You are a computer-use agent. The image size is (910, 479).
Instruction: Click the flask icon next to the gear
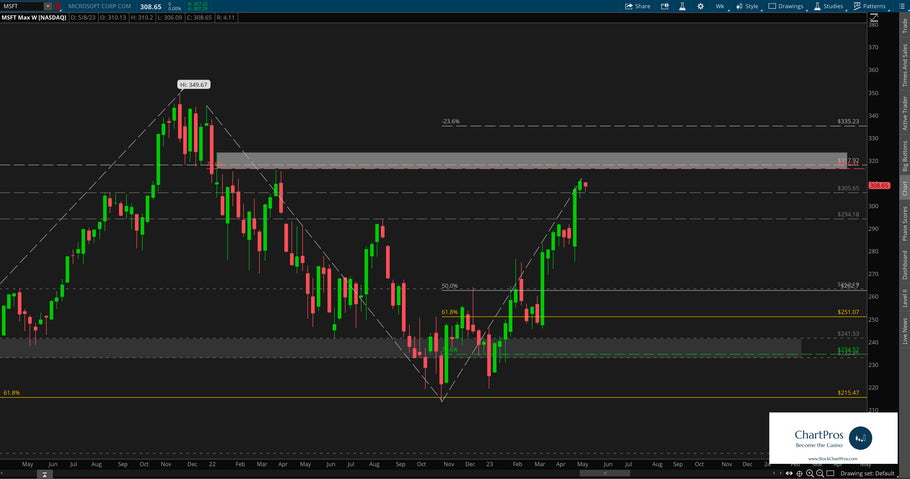click(682, 6)
